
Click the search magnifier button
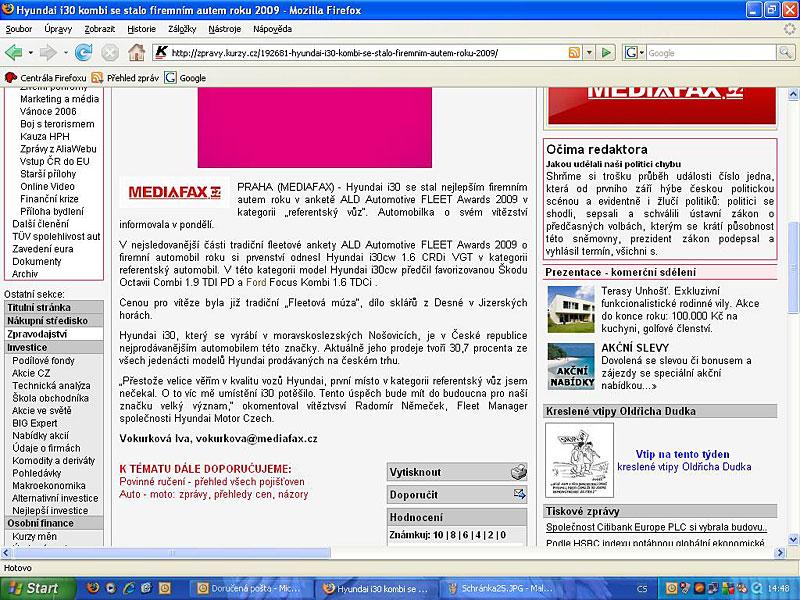[x=785, y=53]
